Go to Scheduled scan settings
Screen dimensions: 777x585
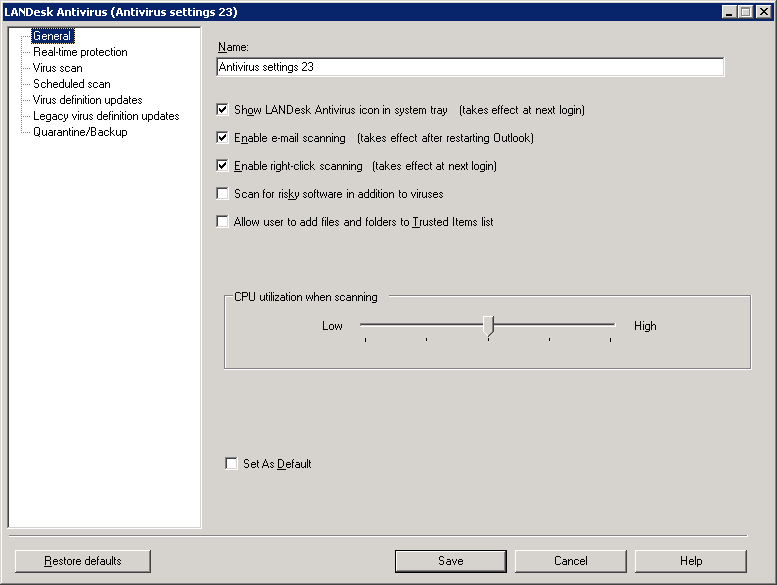click(72, 84)
